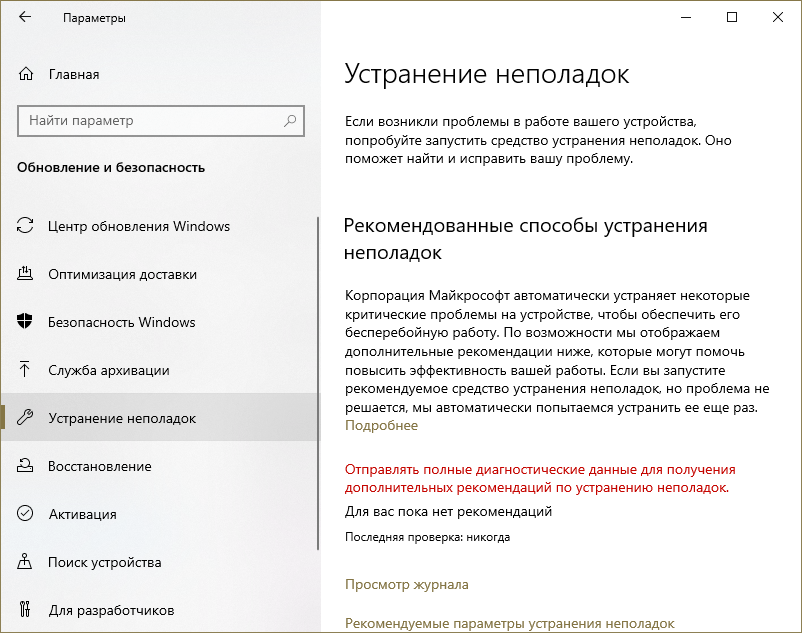Viewport: 802px width, 633px height.
Task: Select Устранение неполадок in sidebar
Action: (122, 418)
